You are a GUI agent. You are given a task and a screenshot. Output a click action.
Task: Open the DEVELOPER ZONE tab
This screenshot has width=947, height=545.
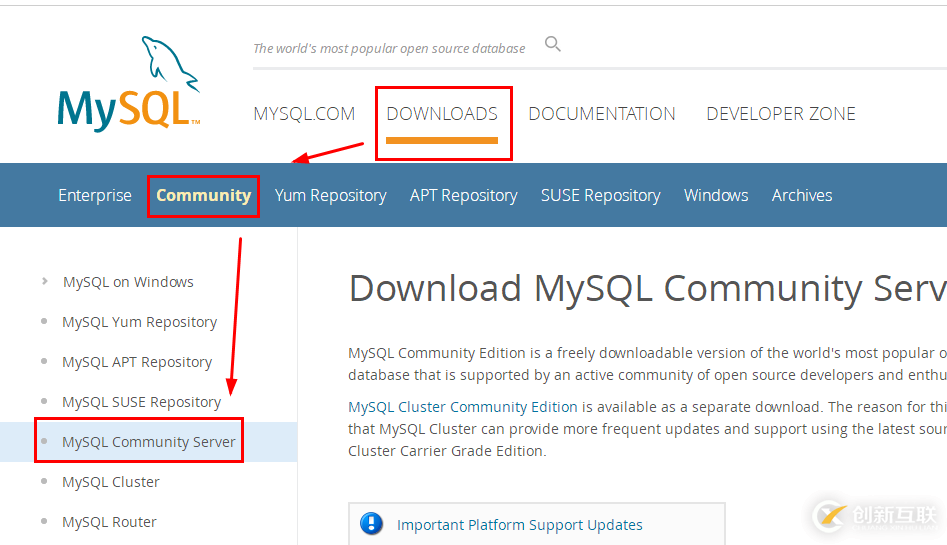(x=781, y=114)
